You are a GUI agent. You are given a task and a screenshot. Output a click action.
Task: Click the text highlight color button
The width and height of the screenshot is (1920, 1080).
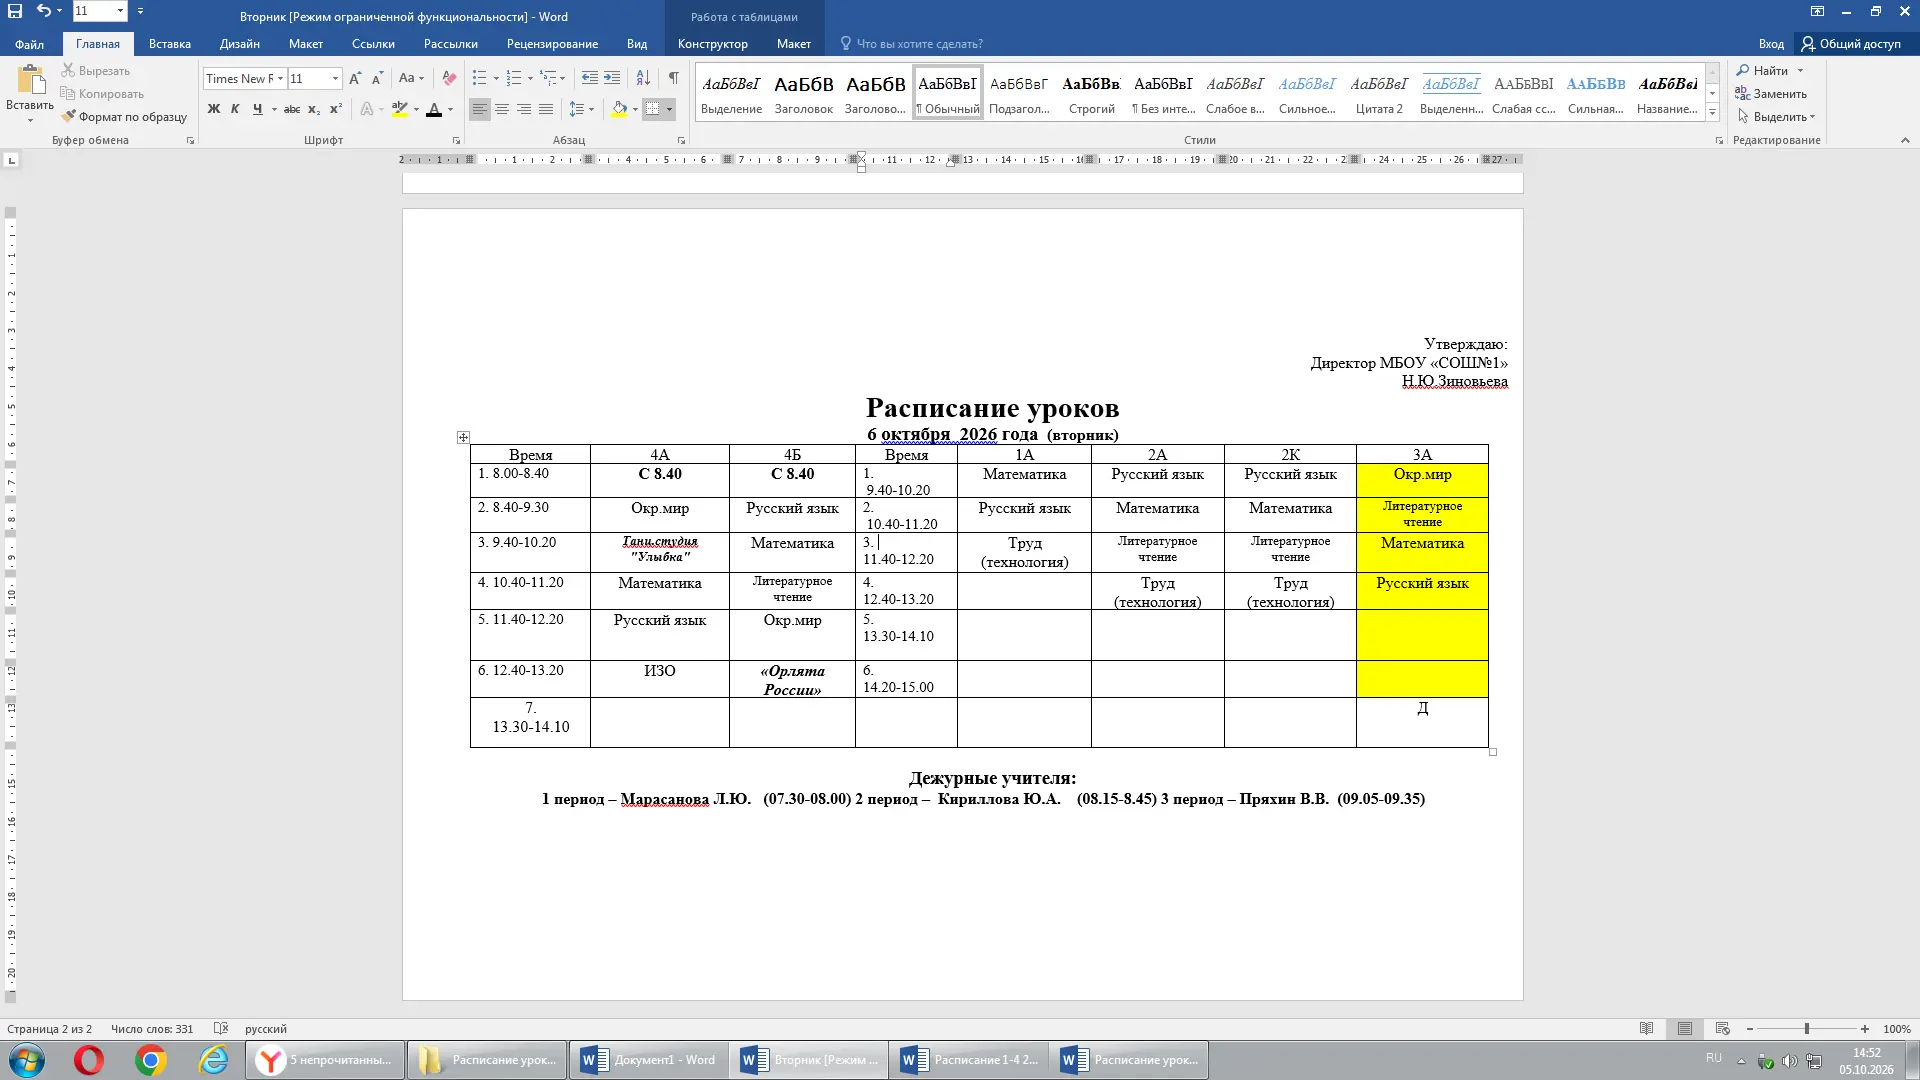[x=399, y=109]
